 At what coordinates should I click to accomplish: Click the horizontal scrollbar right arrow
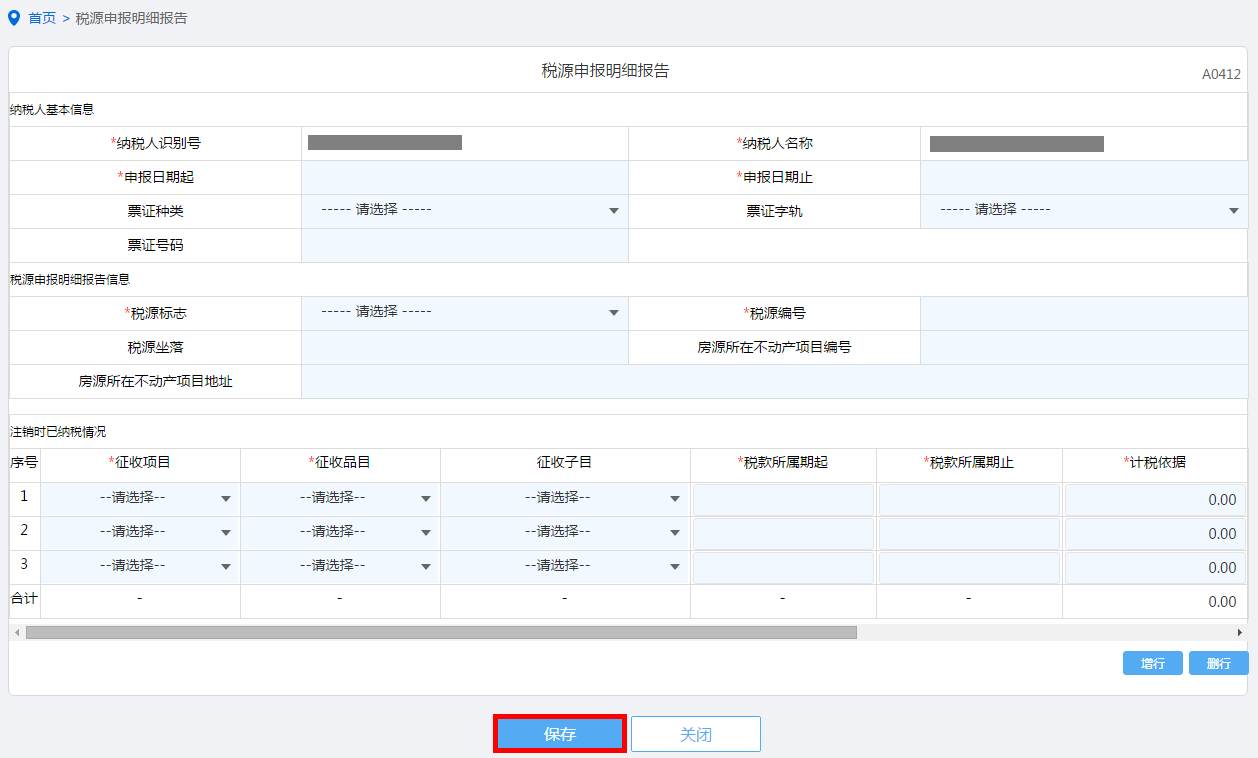coord(1240,633)
